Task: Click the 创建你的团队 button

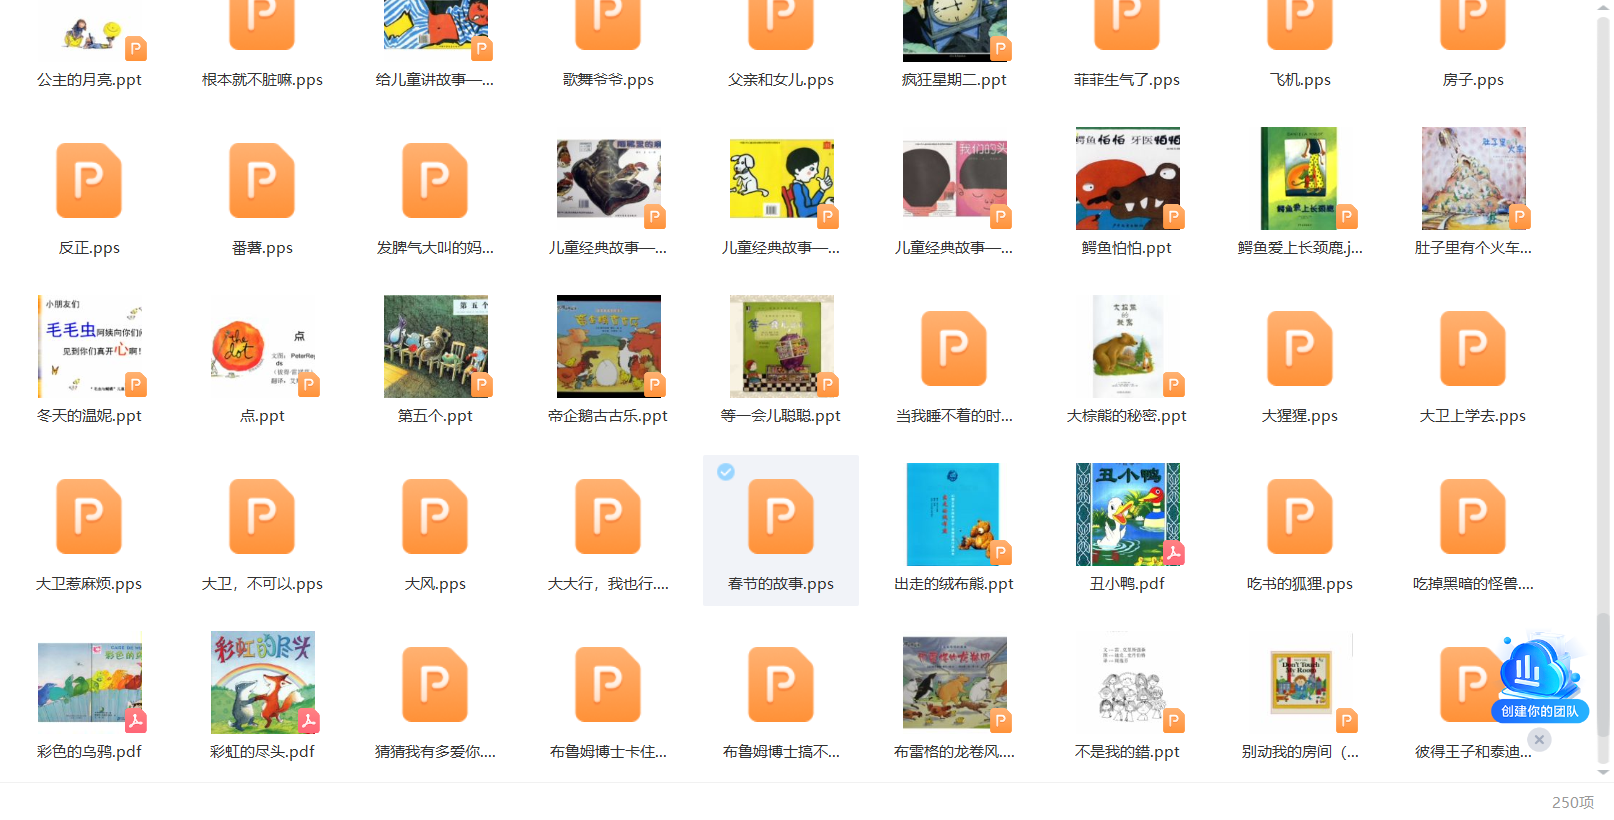Action: point(1539,711)
